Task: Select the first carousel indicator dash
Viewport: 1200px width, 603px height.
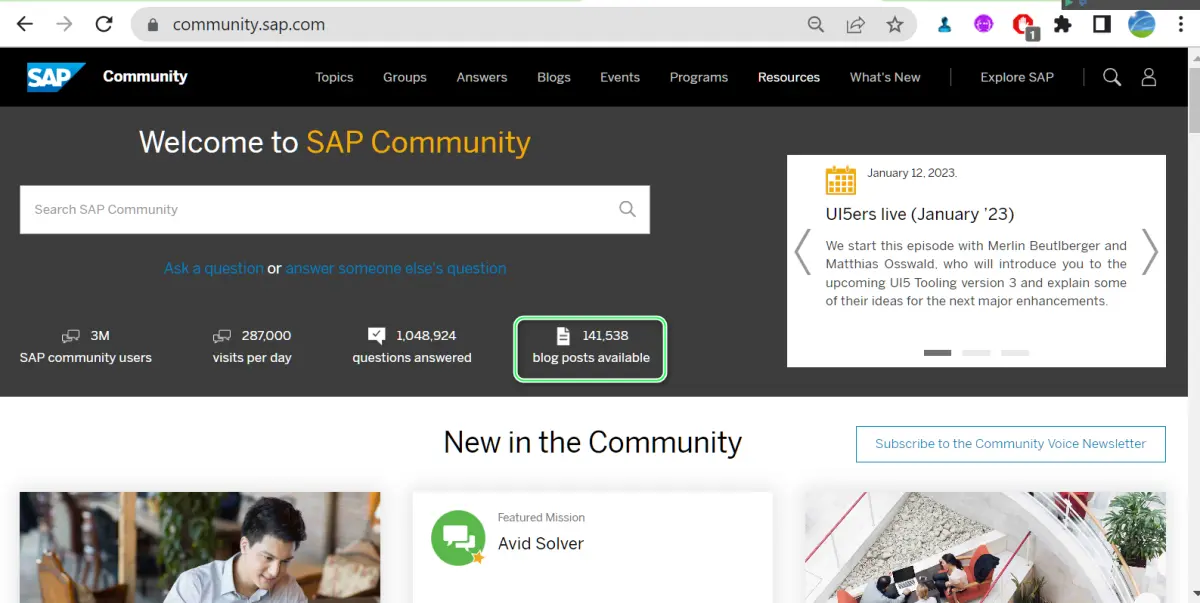Action: tap(937, 353)
